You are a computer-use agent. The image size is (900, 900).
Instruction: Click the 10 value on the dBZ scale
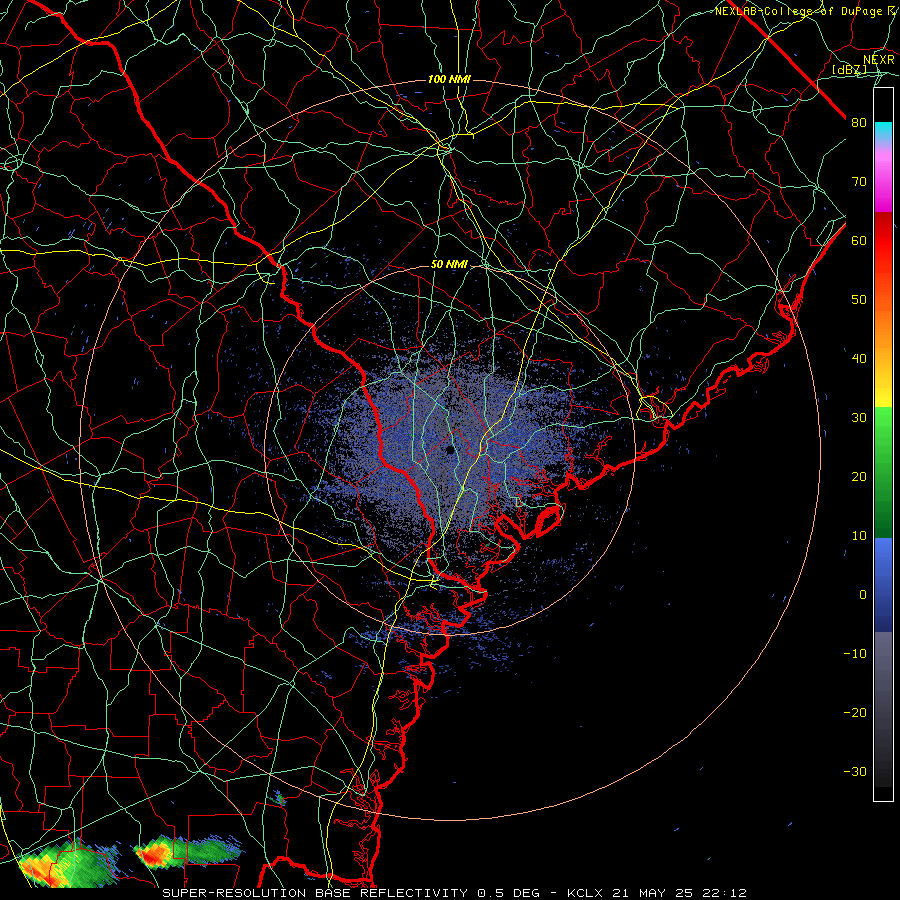click(x=859, y=536)
